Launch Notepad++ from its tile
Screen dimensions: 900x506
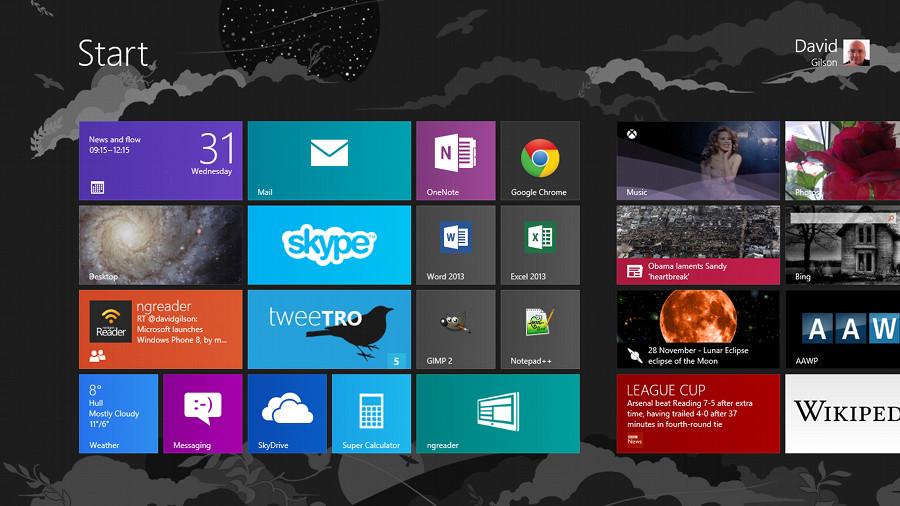pos(540,329)
